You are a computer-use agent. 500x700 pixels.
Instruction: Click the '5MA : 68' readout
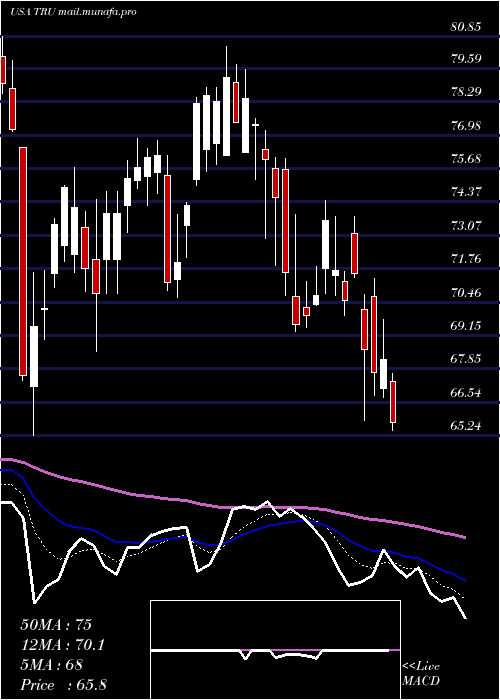coord(52,665)
